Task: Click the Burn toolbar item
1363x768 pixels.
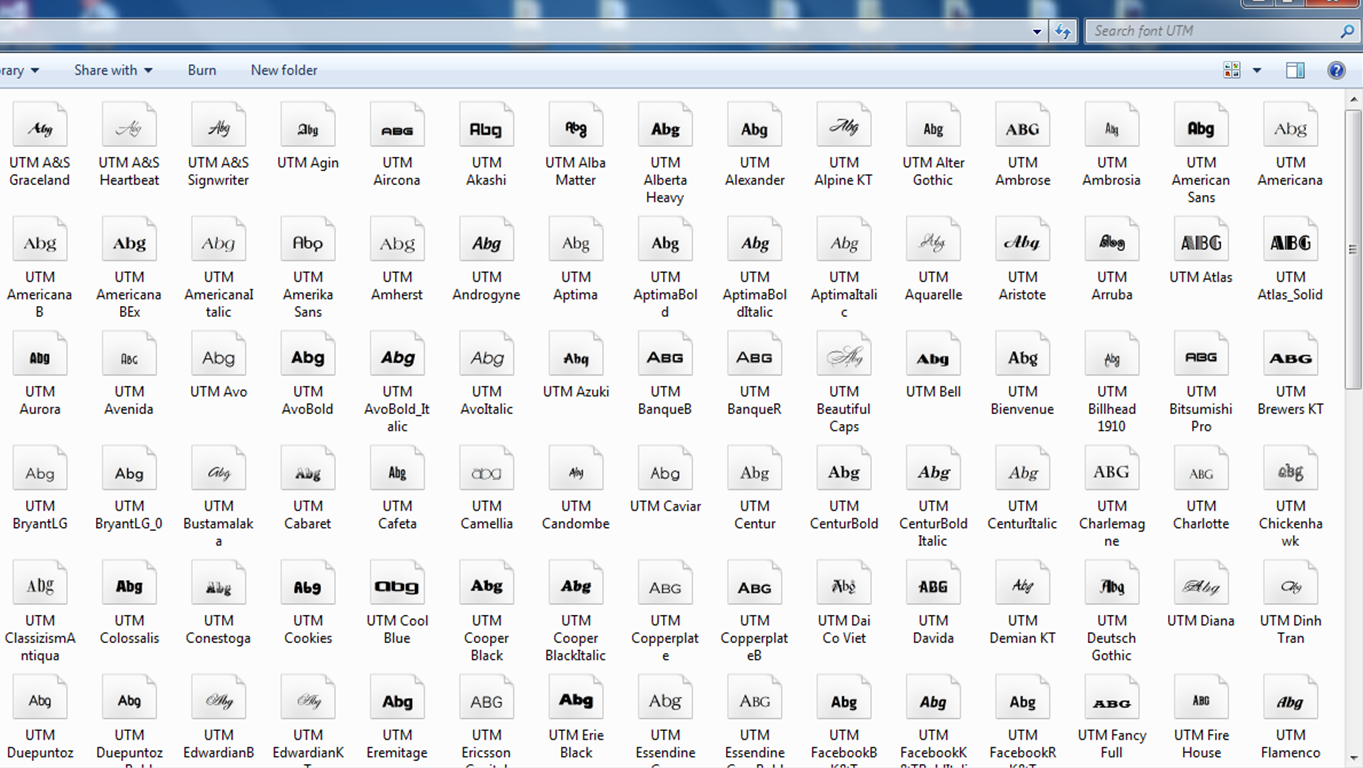Action: (201, 70)
